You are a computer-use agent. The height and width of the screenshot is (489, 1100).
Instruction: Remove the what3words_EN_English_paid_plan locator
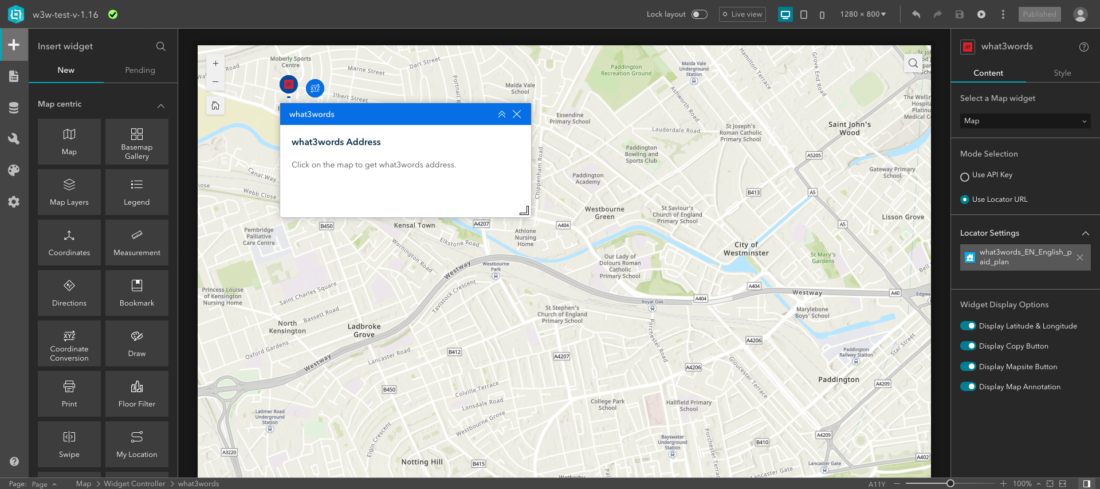(1080, 257)
